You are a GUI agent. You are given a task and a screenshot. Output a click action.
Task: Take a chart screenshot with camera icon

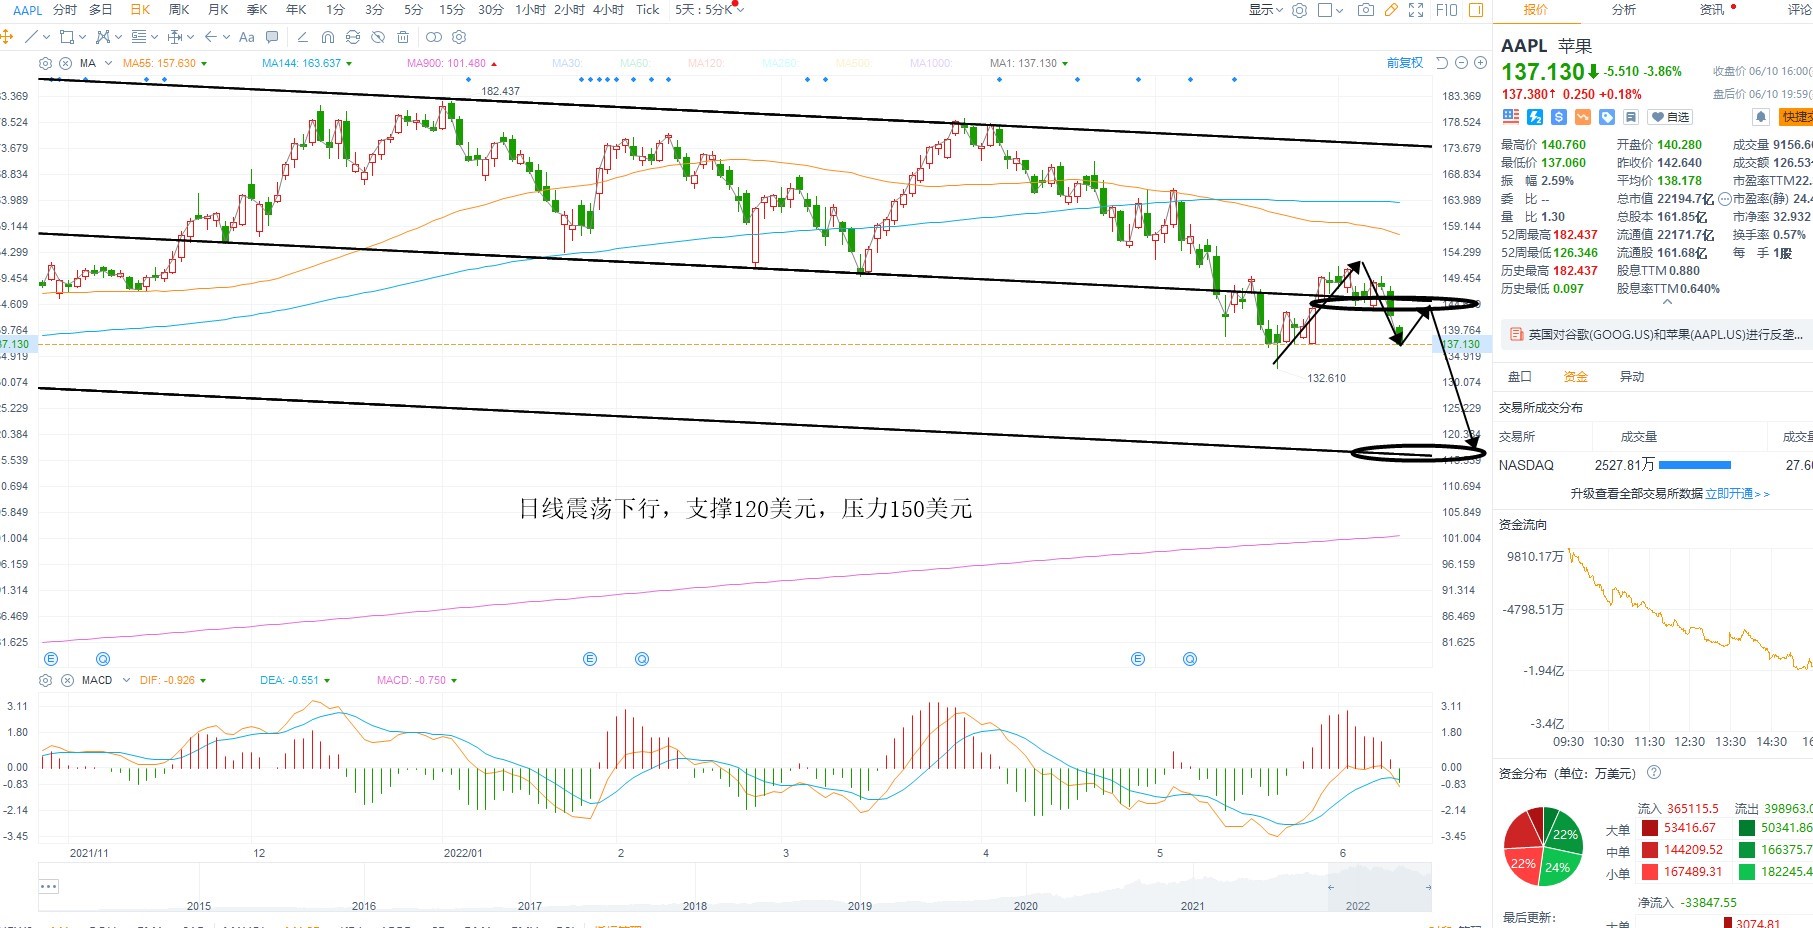click(x=1366, y=10)
